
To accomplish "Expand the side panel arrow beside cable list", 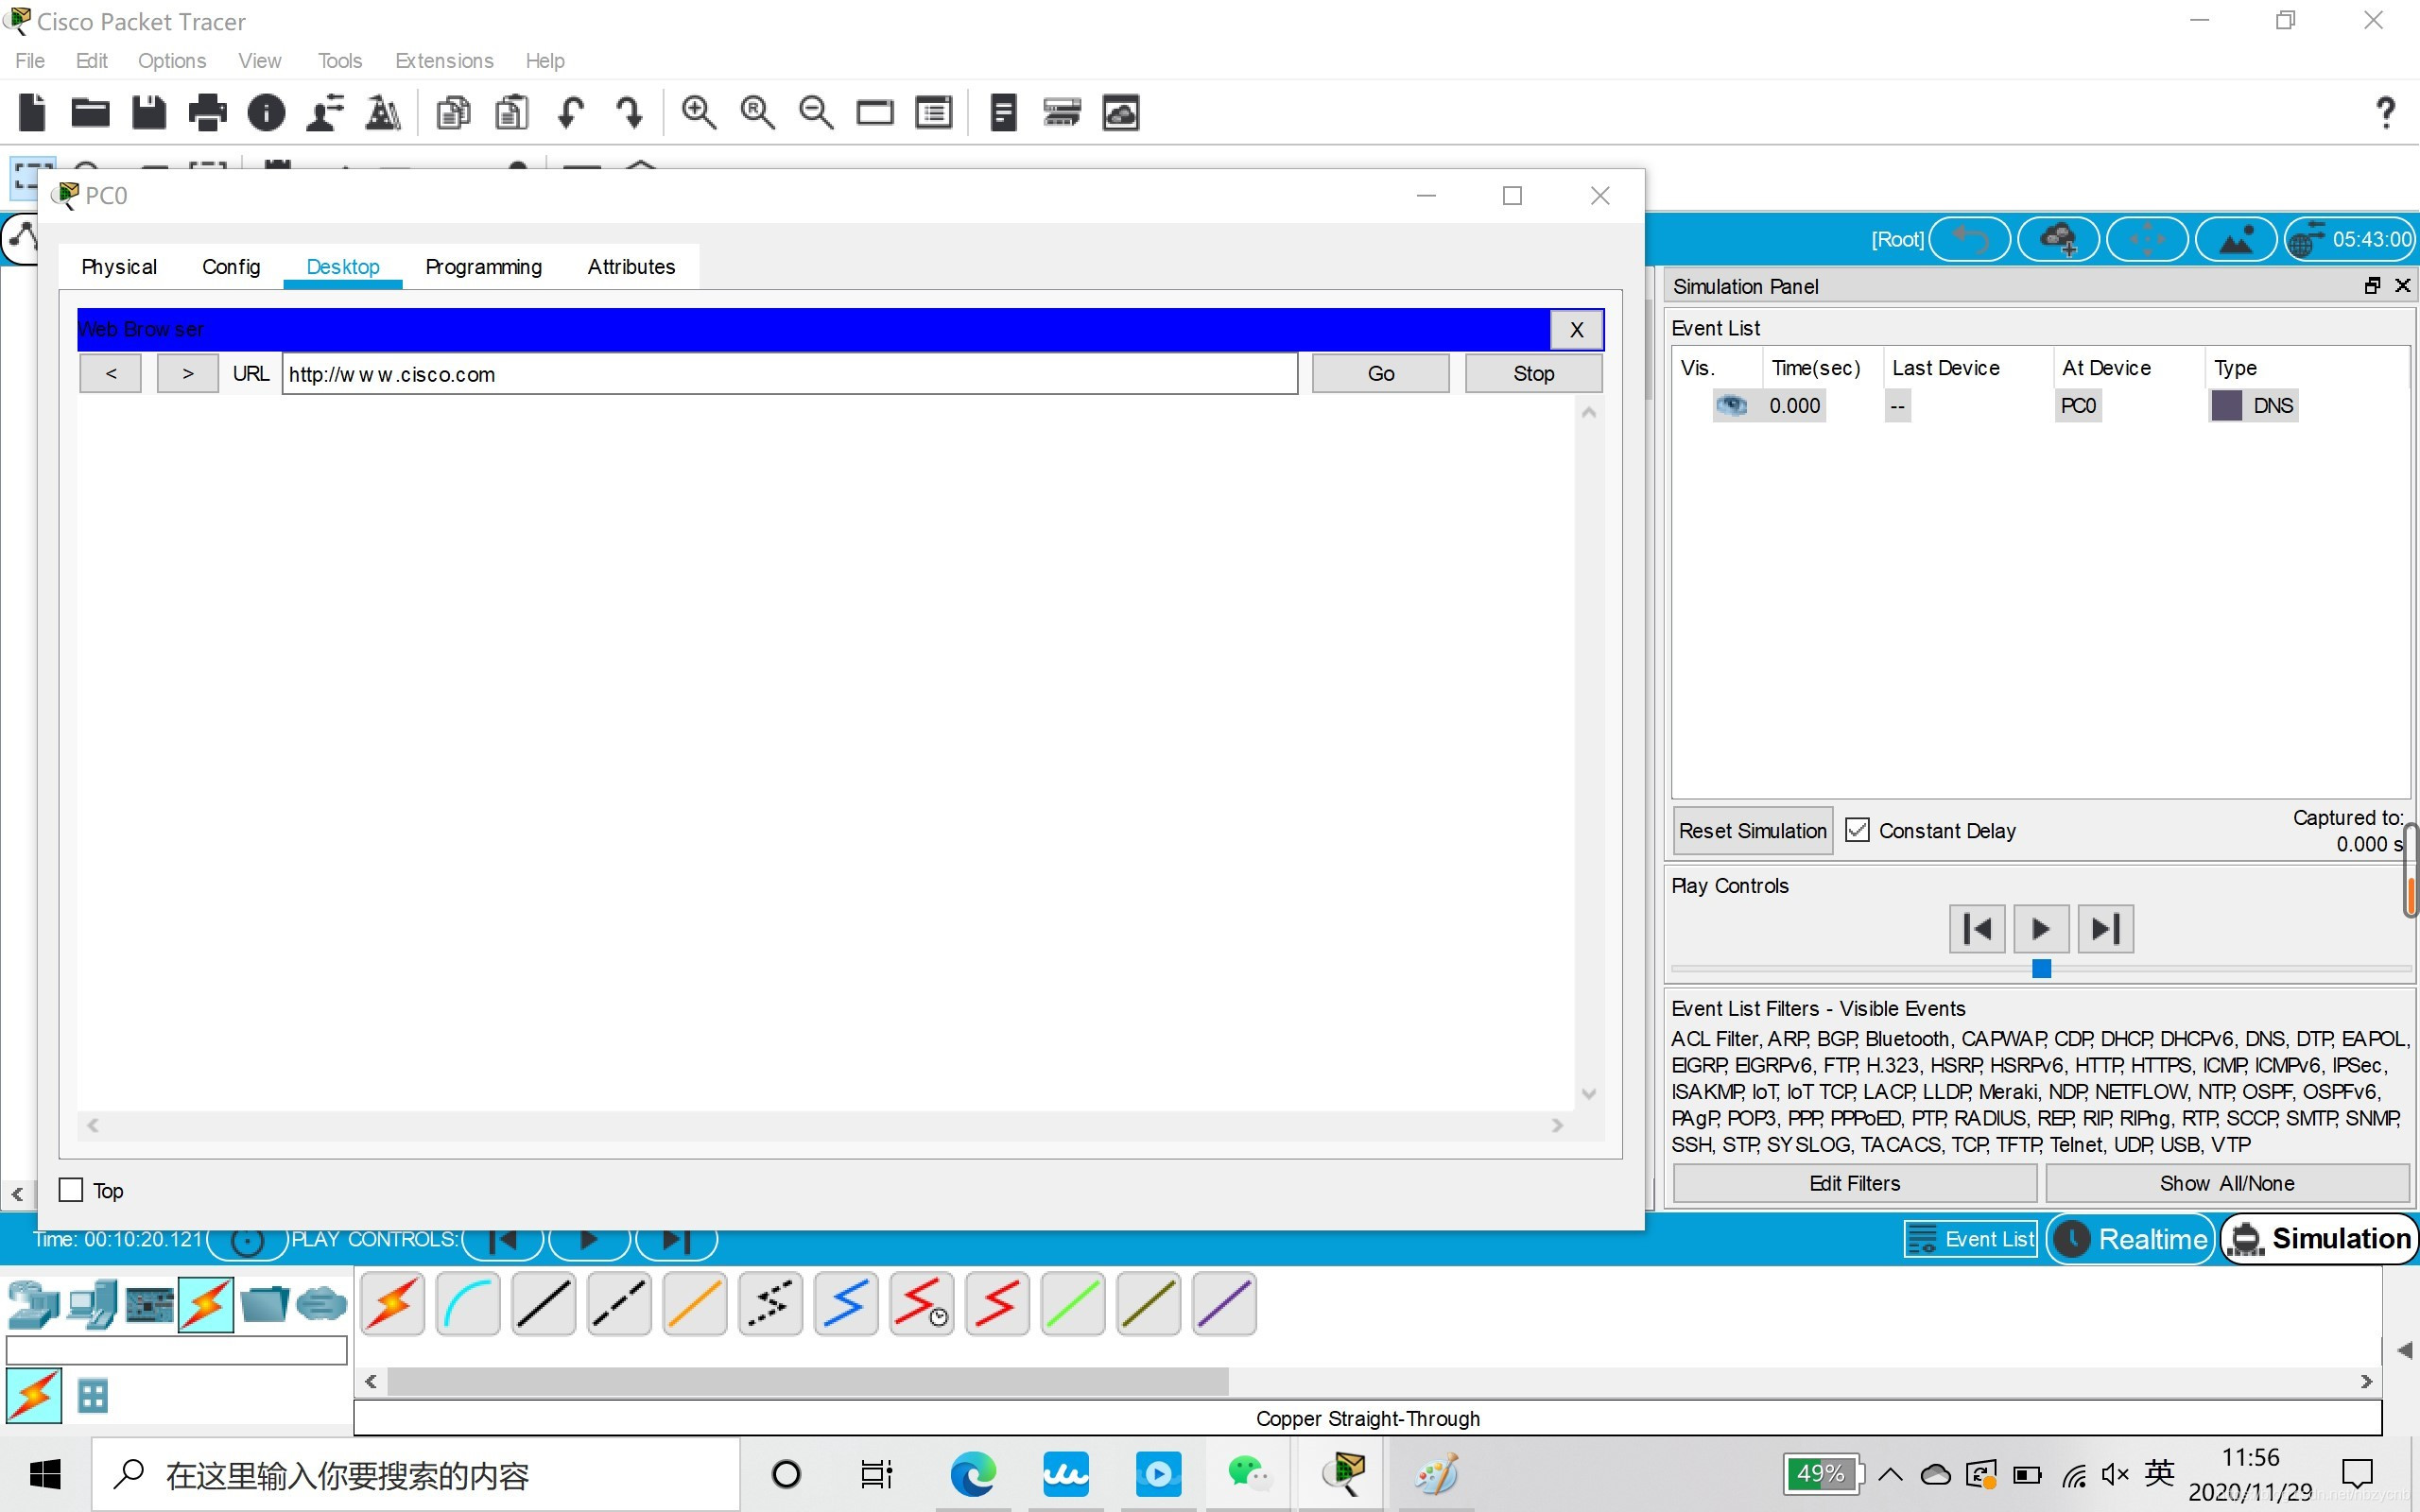I will pos(2404,1350).
